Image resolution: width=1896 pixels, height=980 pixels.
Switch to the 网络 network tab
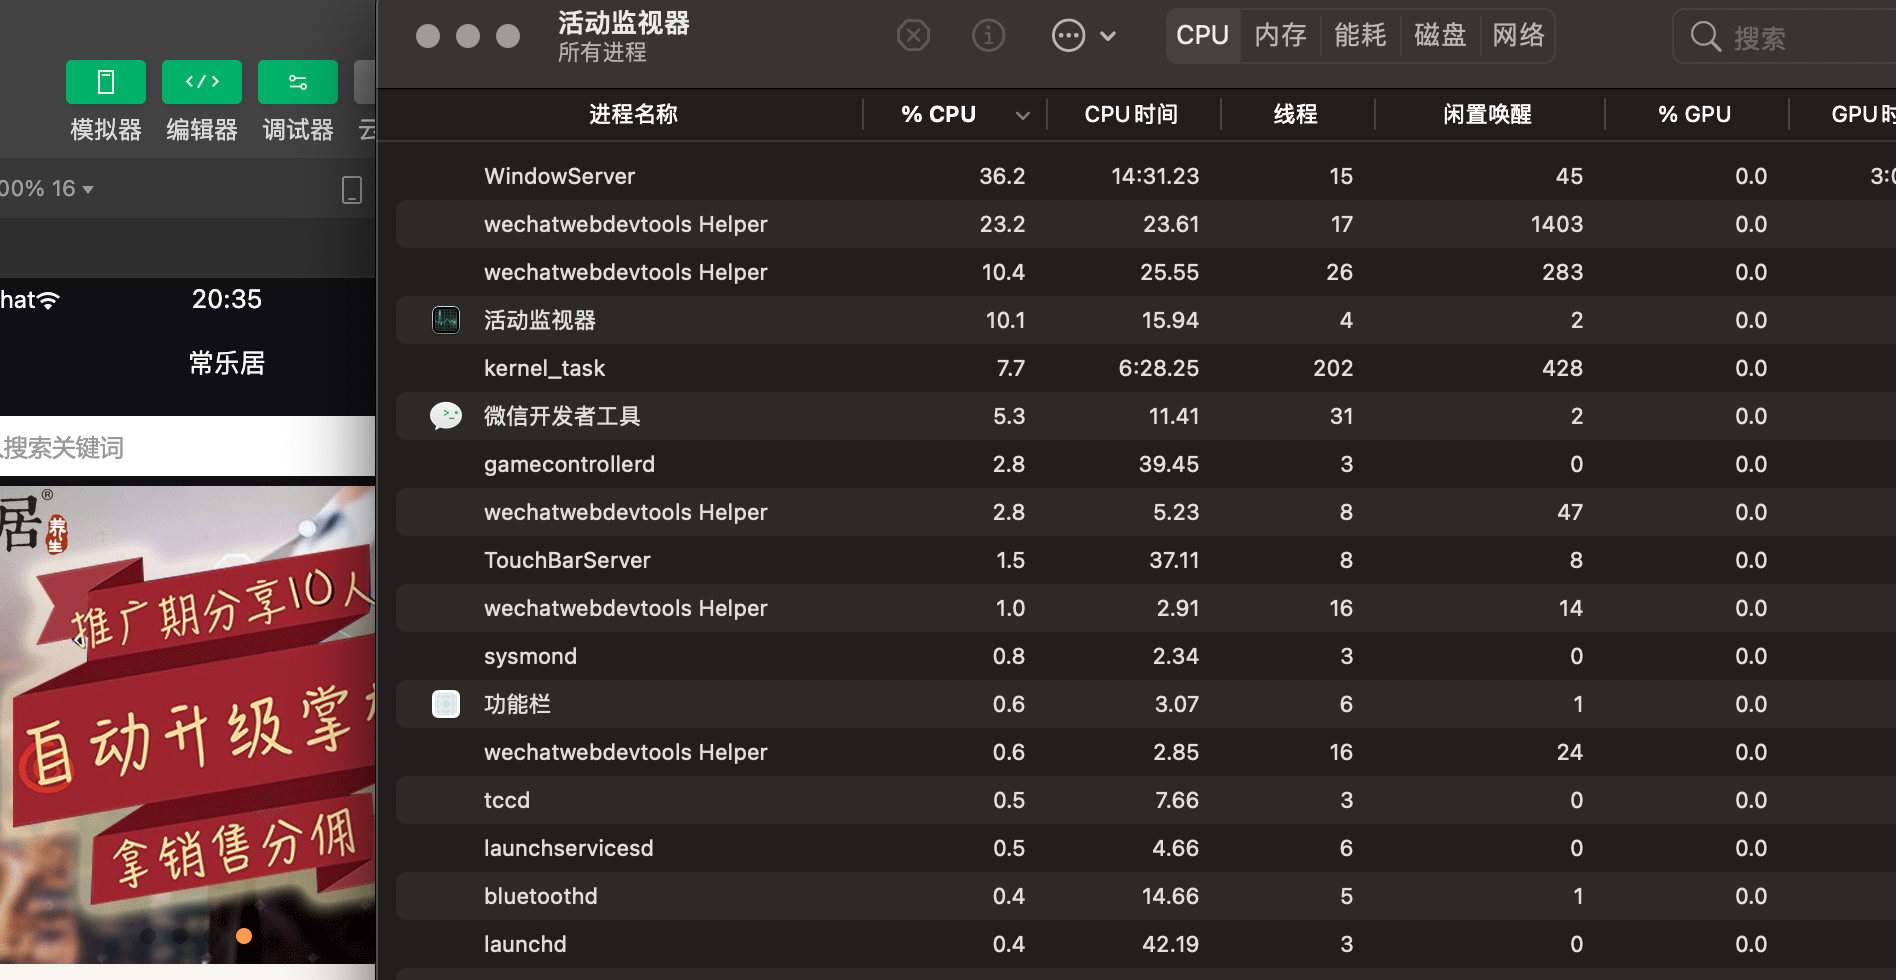[1518, 36]
